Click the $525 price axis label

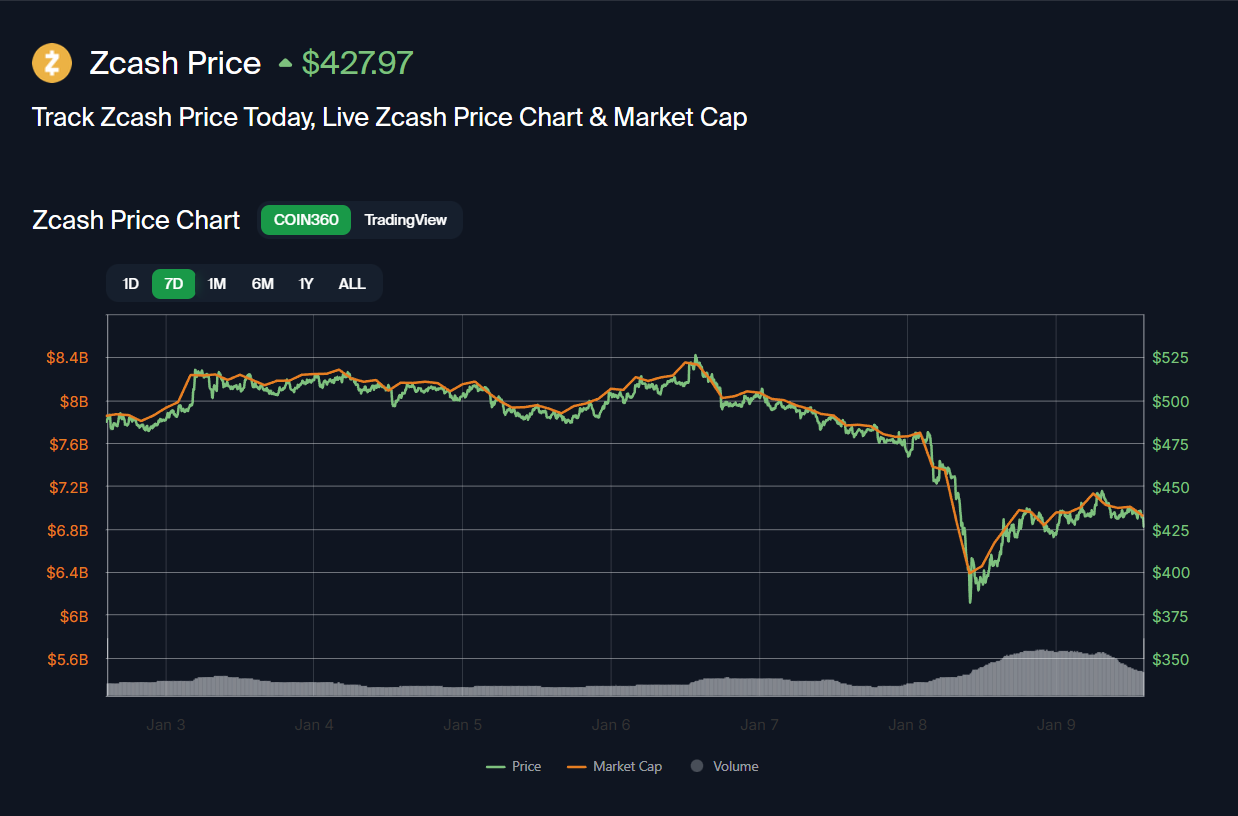click(1170, 358)
